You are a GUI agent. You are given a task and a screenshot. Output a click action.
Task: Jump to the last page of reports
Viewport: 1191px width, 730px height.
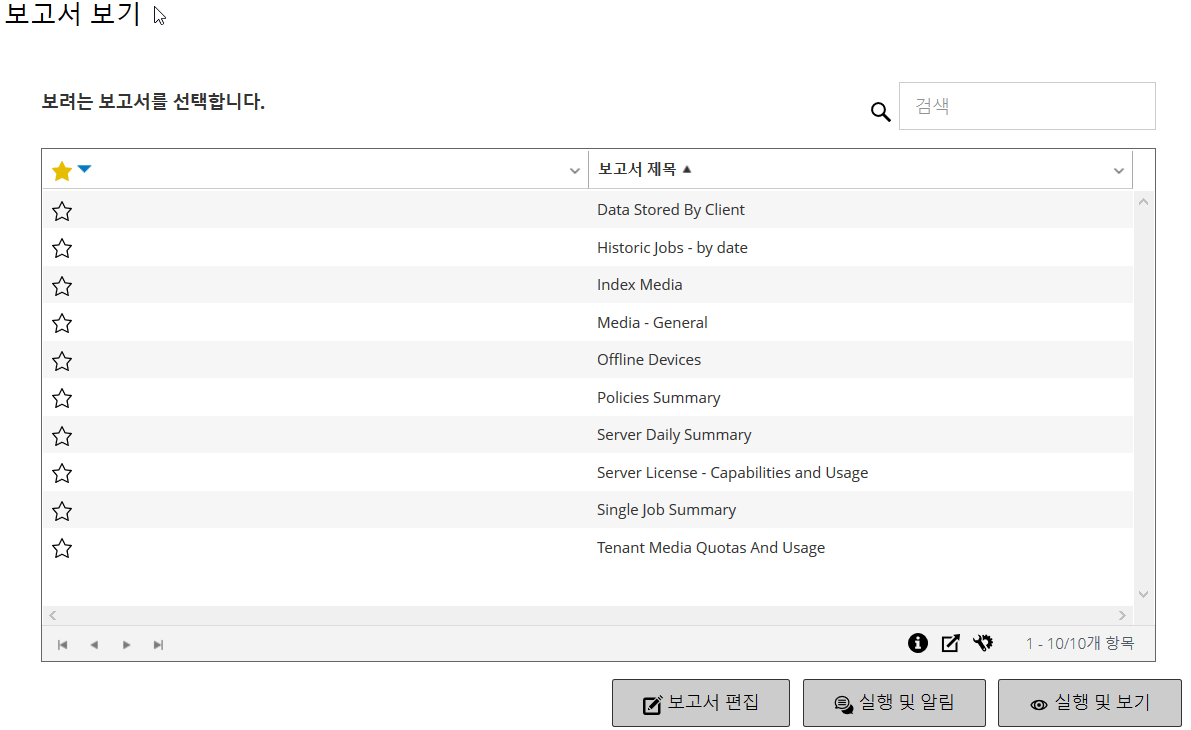[158, 645]
